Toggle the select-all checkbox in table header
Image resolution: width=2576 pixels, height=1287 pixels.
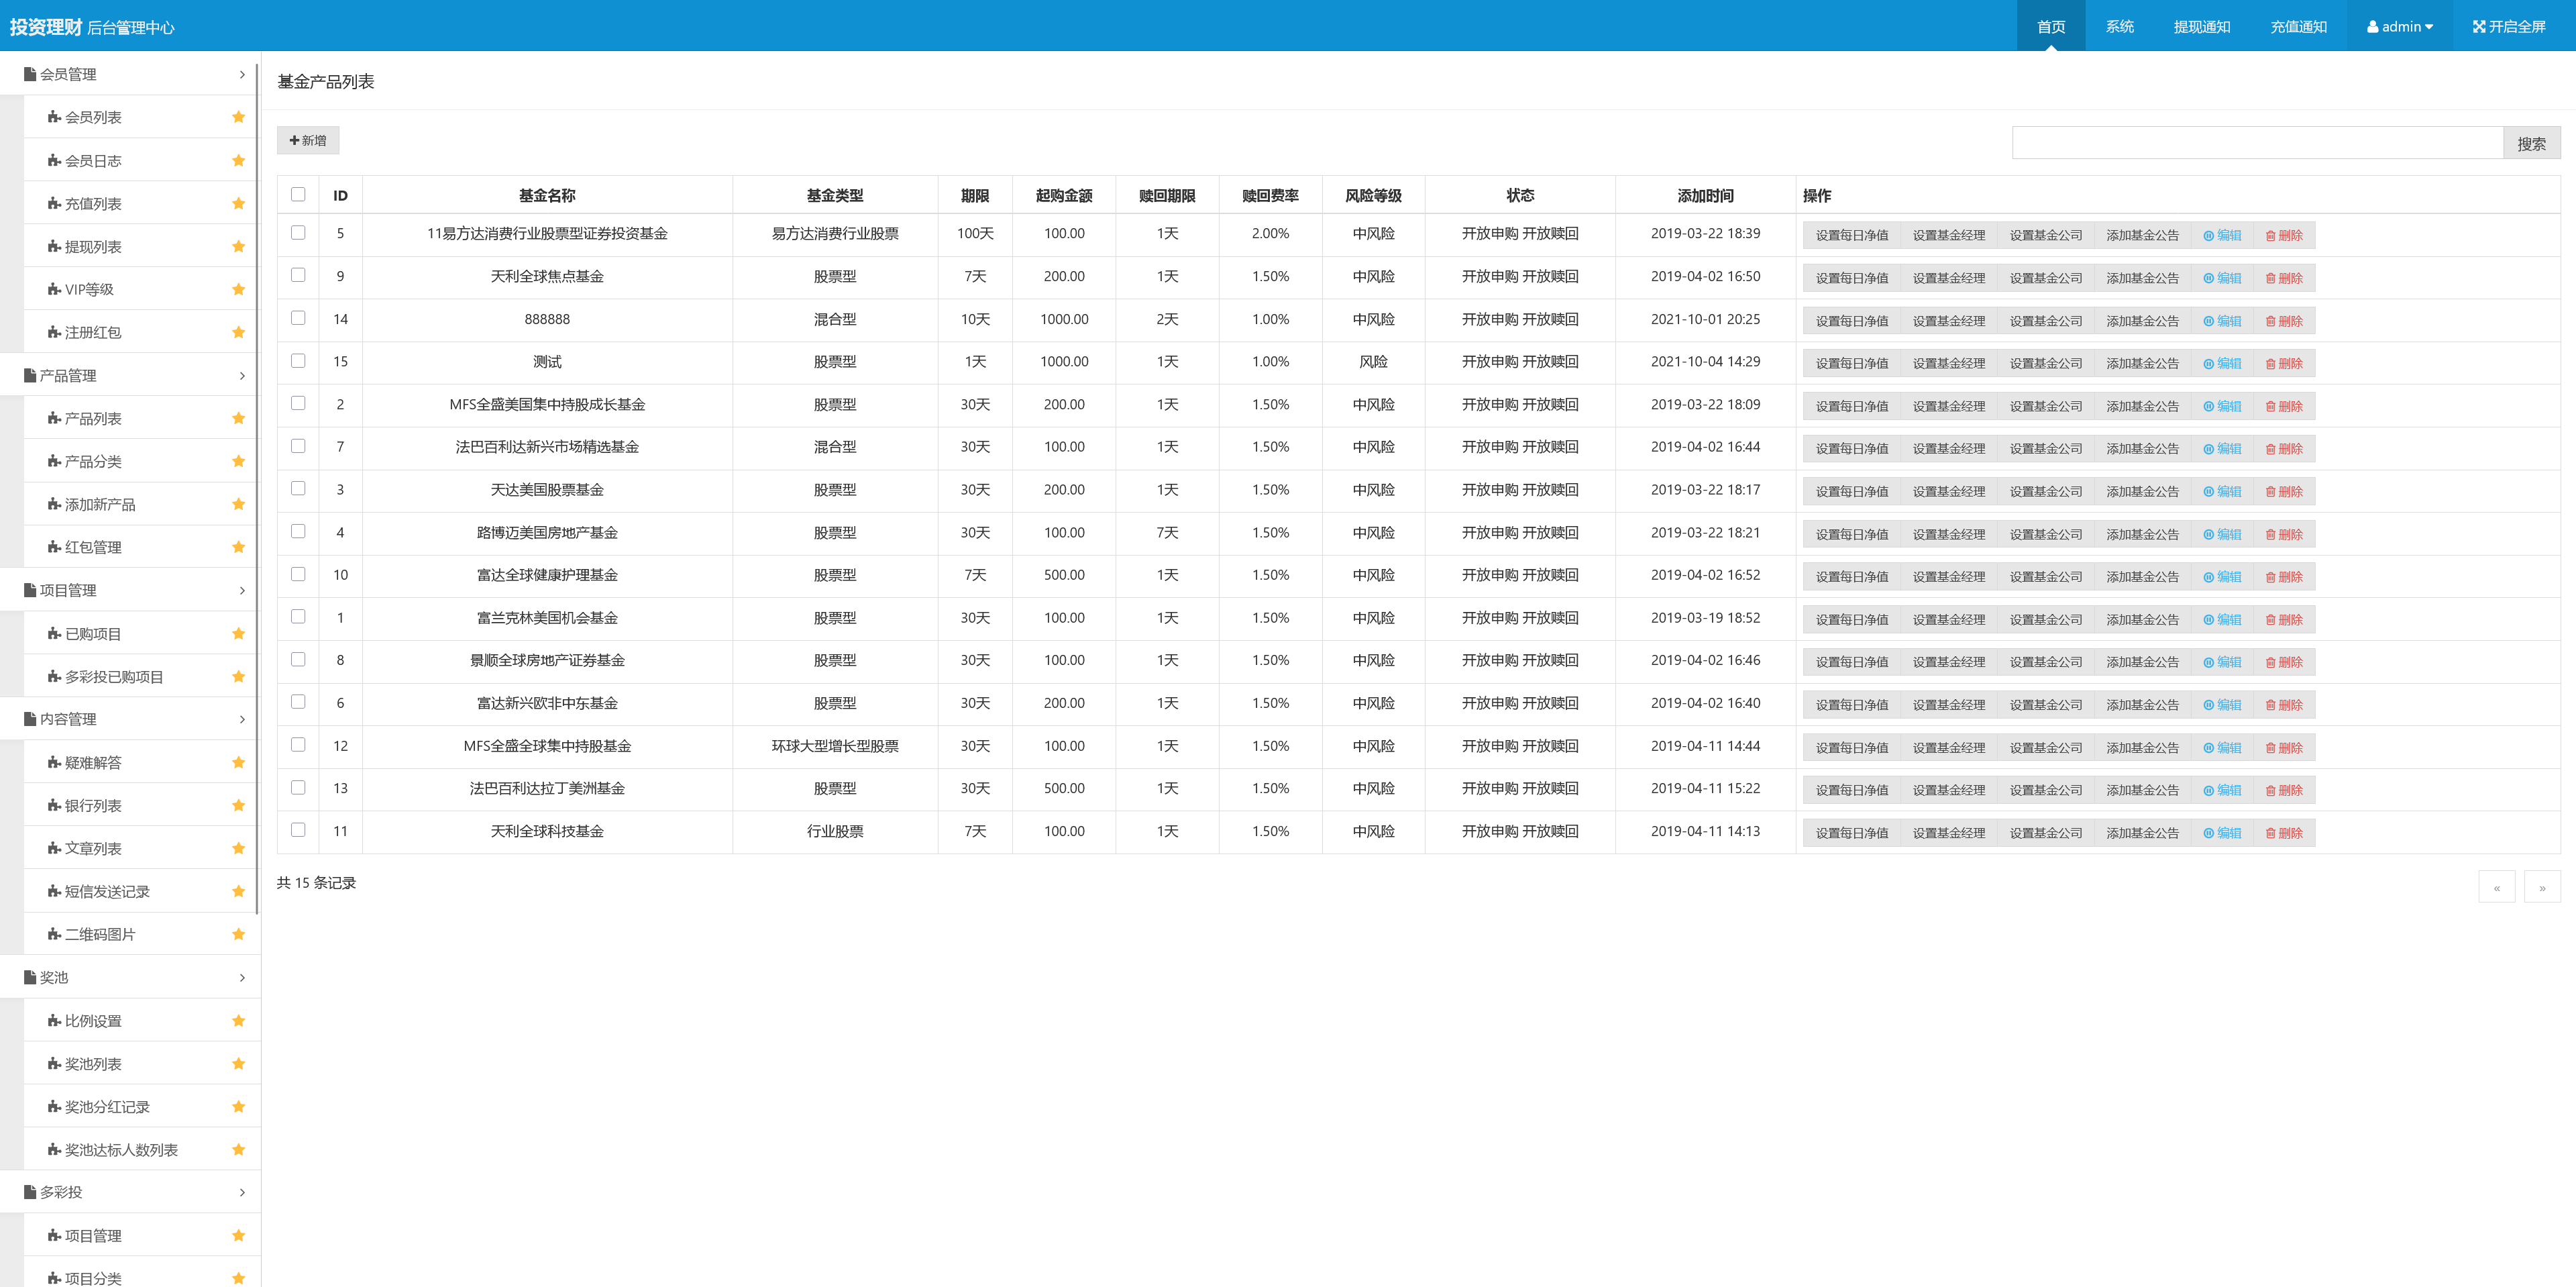pyautogui.click(x=298, y=195)
